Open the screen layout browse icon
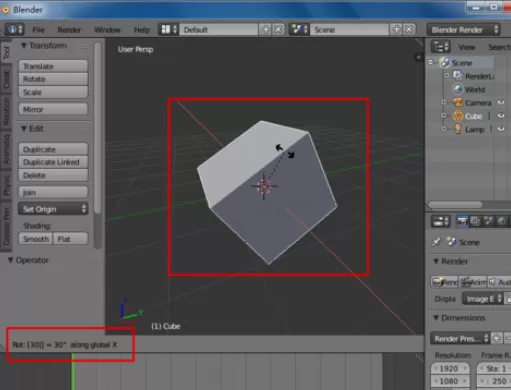511x390 pixels. click(x=169, y=30)
